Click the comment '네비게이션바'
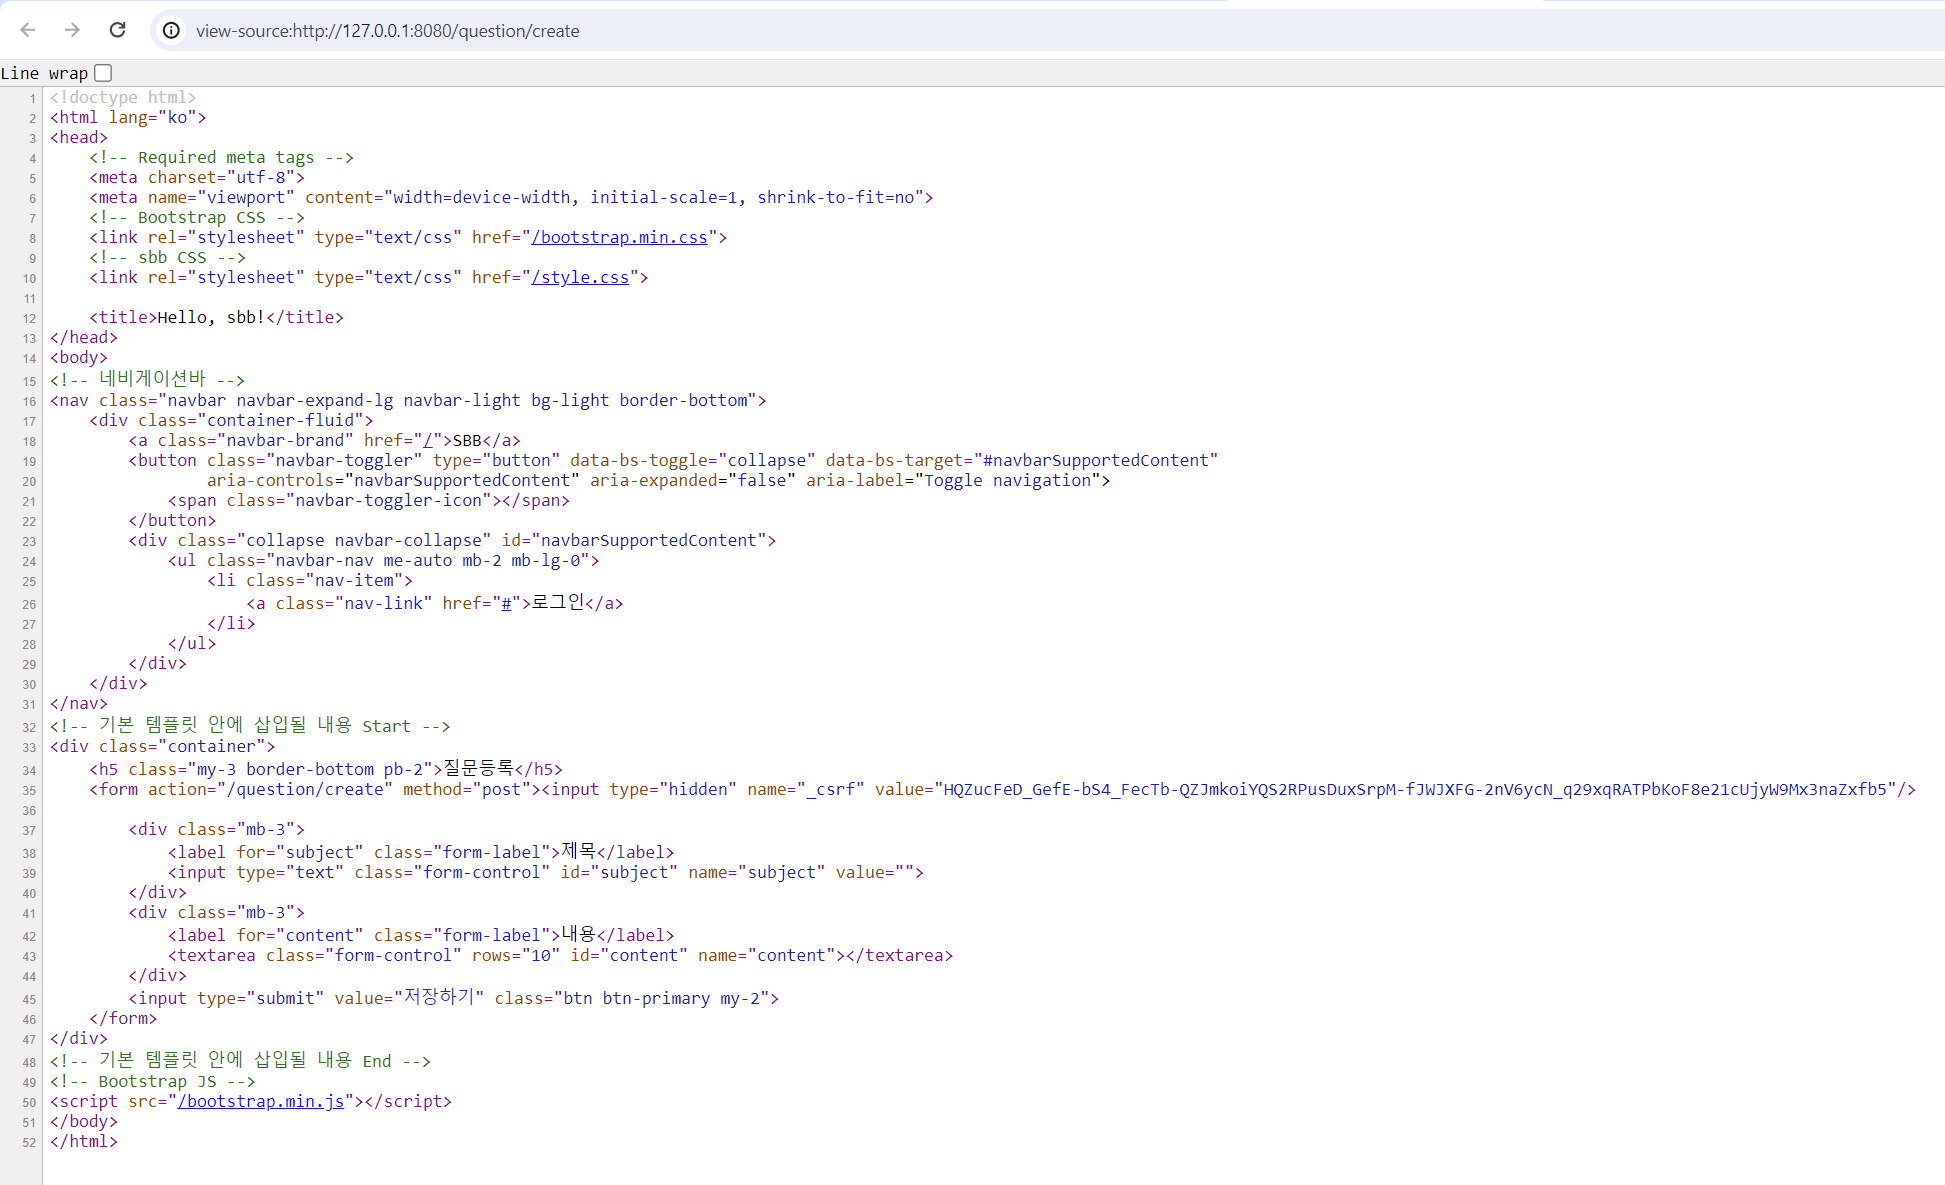The height and width of the screenshot is (1185, 1945). (x=152, y=379)
